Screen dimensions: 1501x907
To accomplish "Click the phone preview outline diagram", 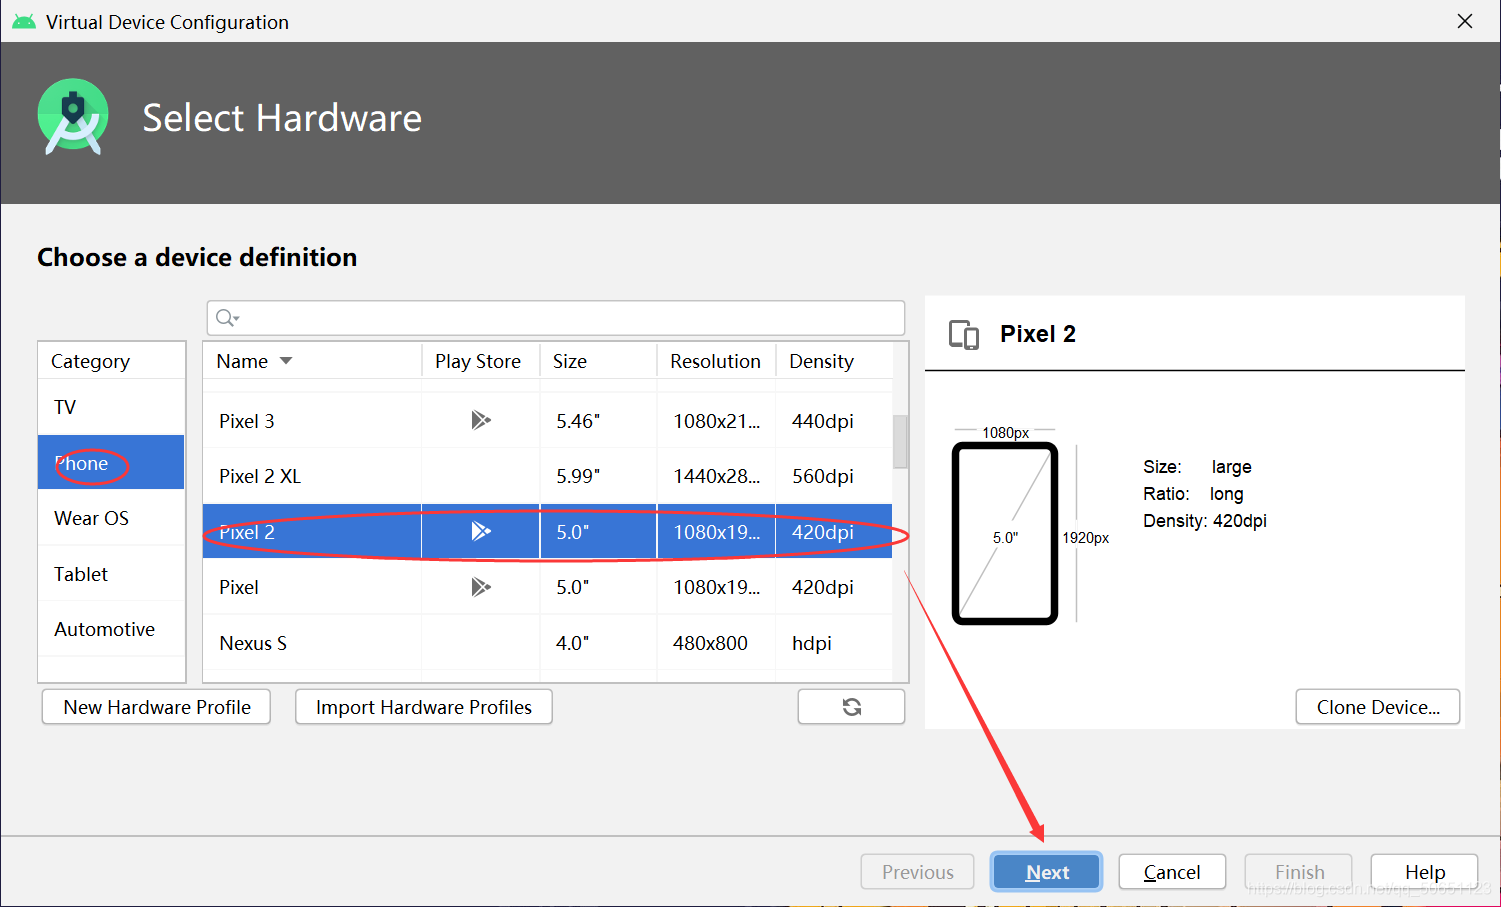I will click(1005, 533).
